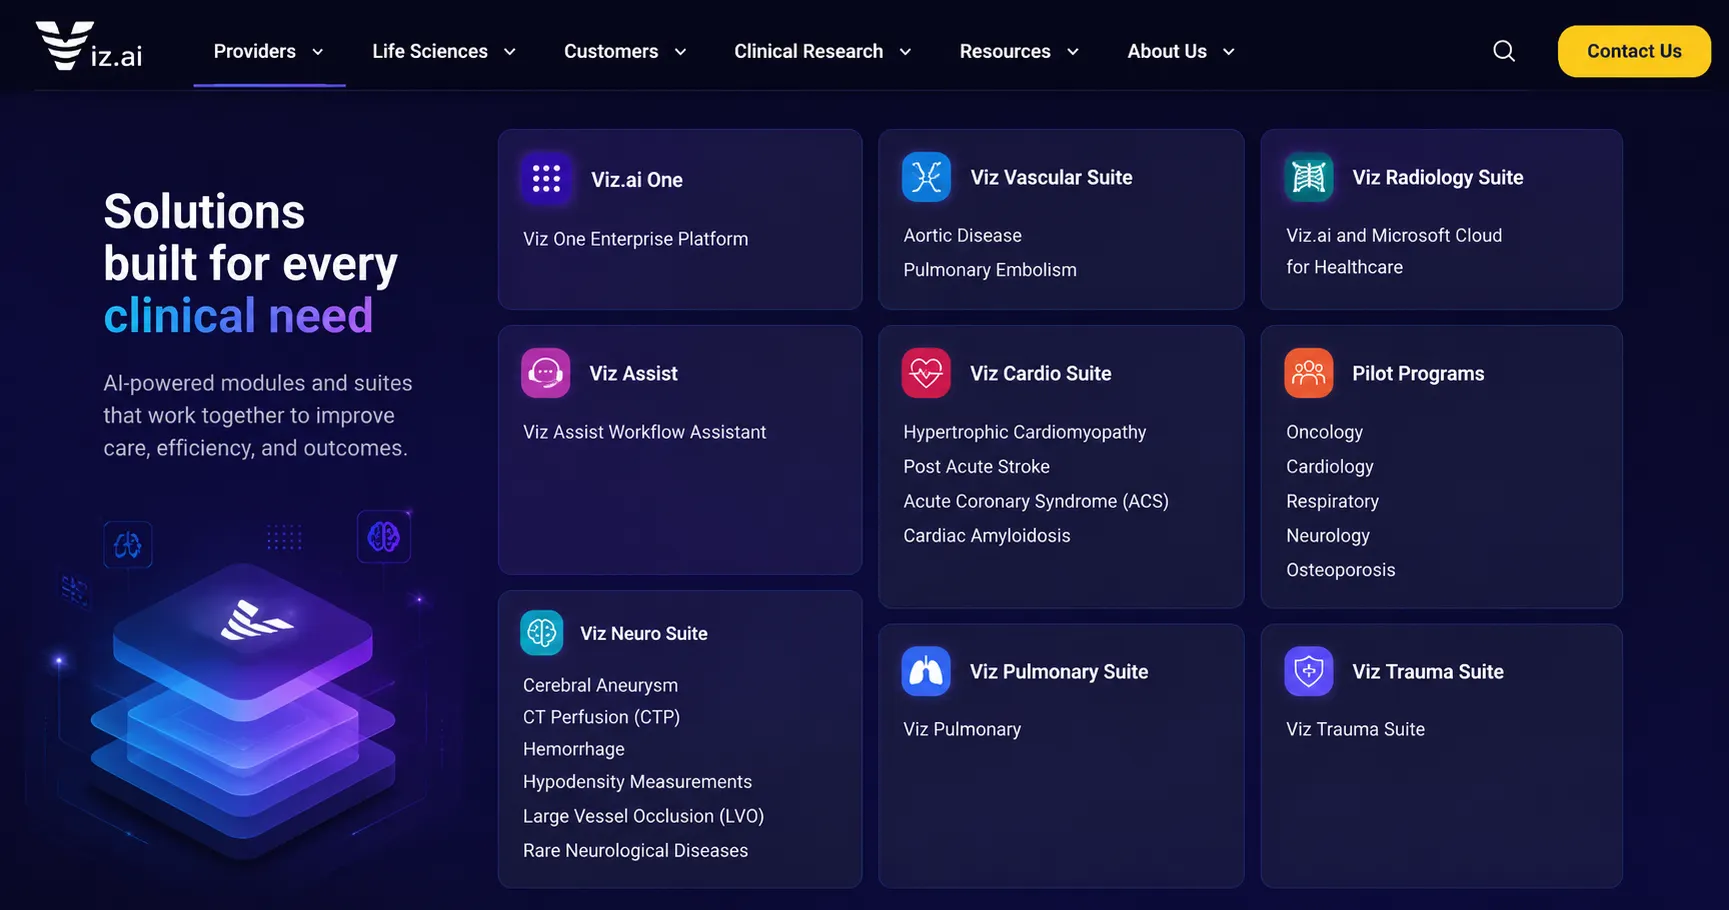Select Pulmonary Embolism link
Image resolution: width=1729 pixels, height=910 pixels.
[990, 270]
